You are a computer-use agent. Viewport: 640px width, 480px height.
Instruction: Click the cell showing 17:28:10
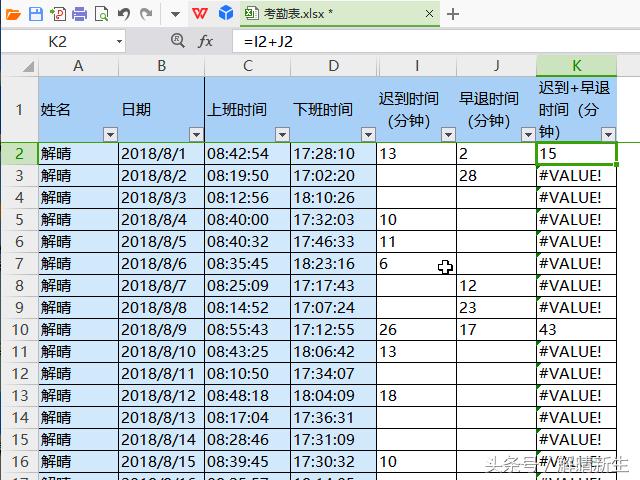333,154
